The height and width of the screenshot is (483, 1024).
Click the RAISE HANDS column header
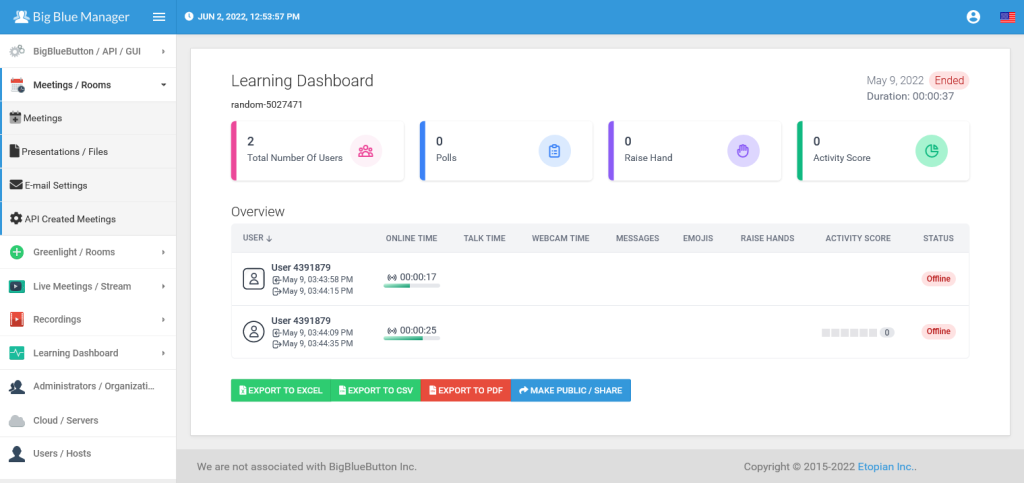(x=767, y=238)
